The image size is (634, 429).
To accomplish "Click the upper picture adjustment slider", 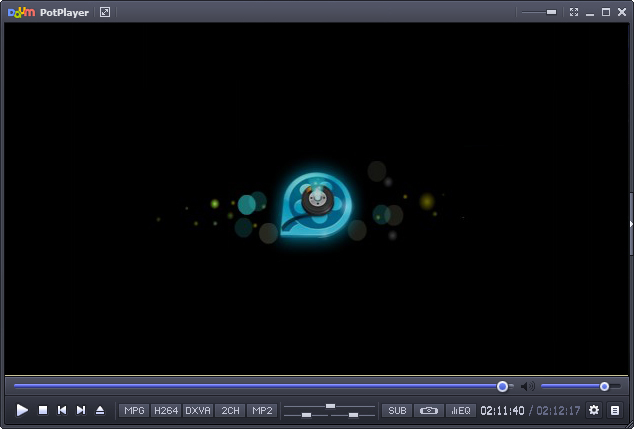I will click(x=330, y=406).
